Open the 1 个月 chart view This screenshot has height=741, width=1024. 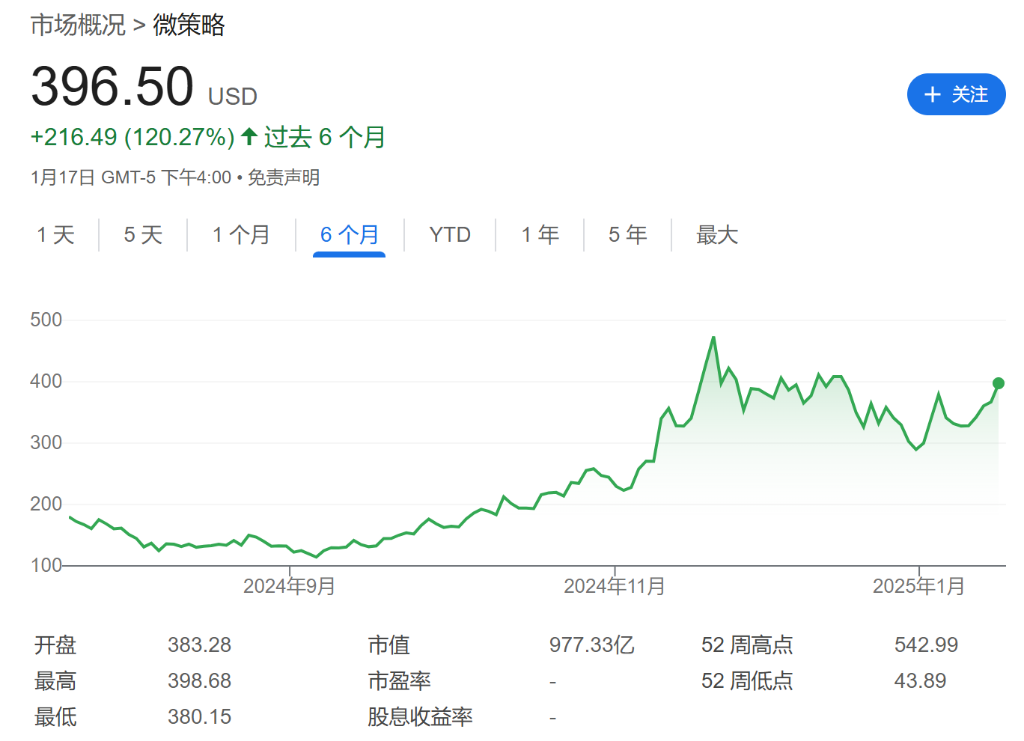[x=241, y=235]
